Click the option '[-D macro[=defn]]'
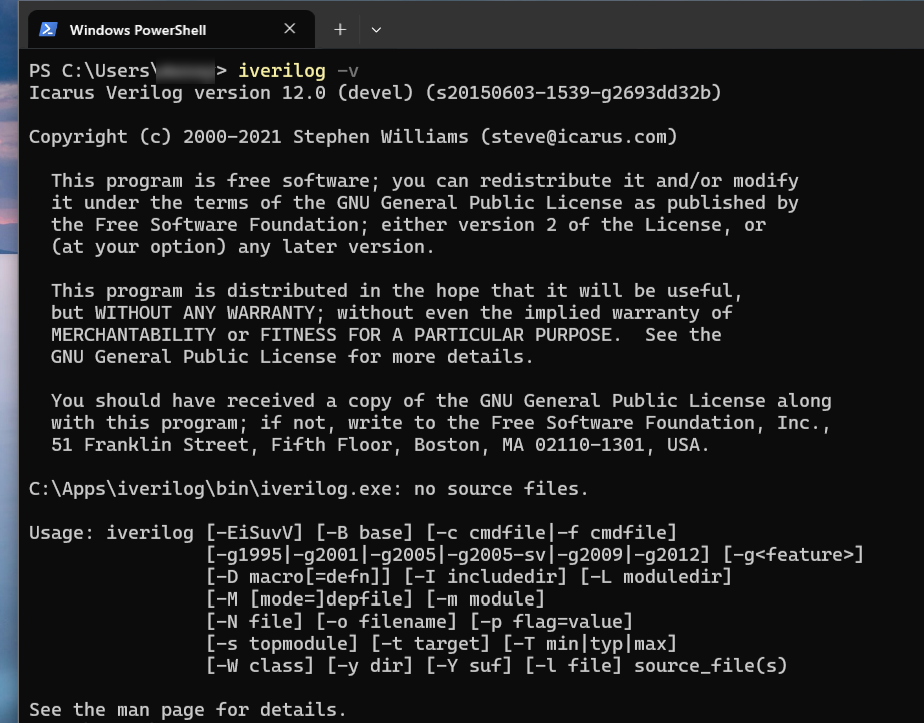This screenshot has width=924, height=723. [x=298, y=577]
